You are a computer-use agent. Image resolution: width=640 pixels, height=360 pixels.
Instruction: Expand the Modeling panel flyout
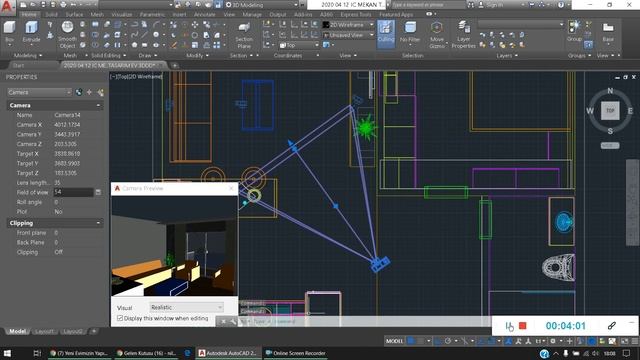click(28, 56)
